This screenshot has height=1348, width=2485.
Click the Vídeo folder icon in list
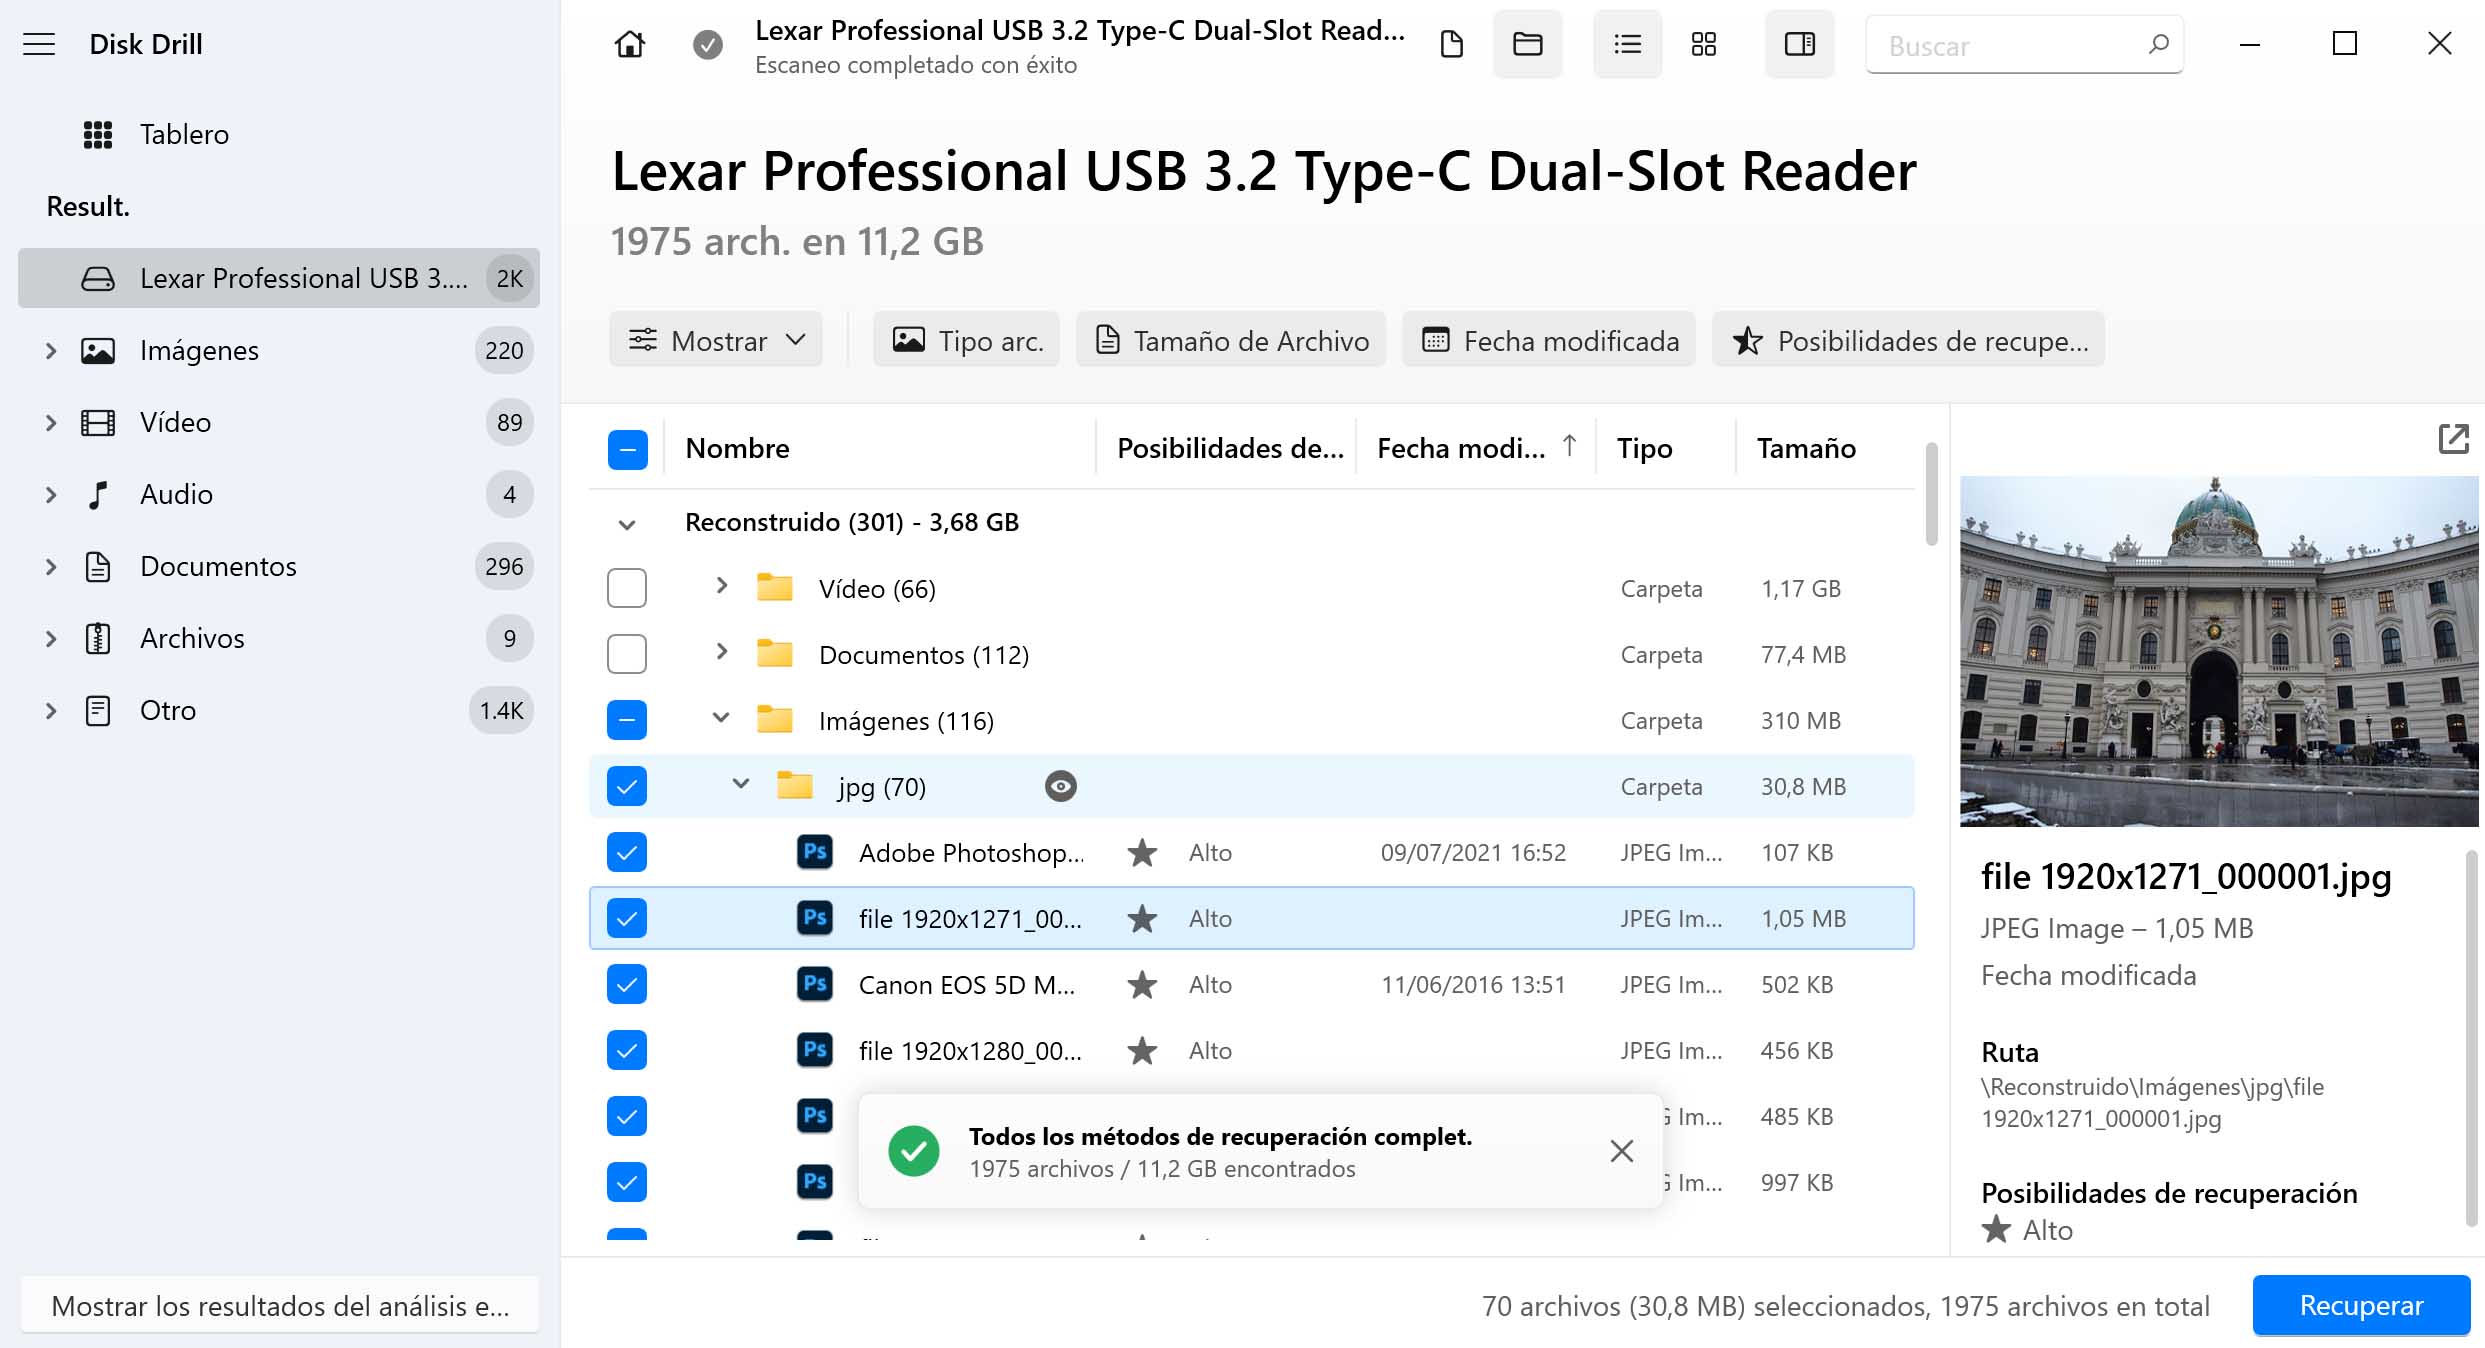774,588
